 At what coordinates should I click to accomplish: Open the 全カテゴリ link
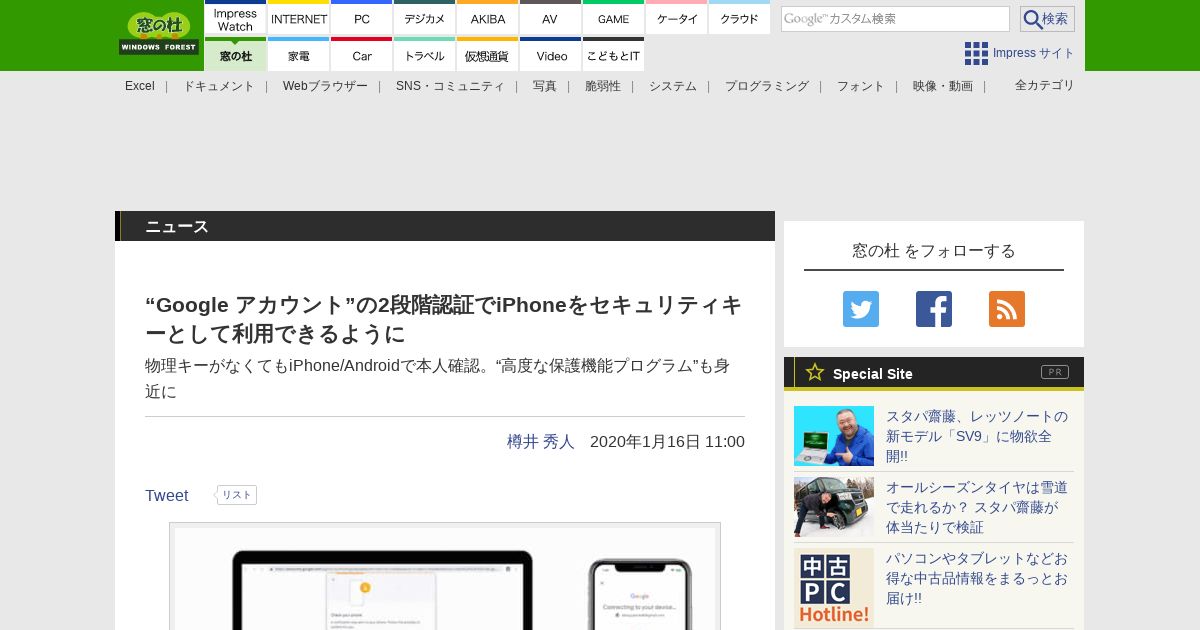click(x=1045, y=85)
